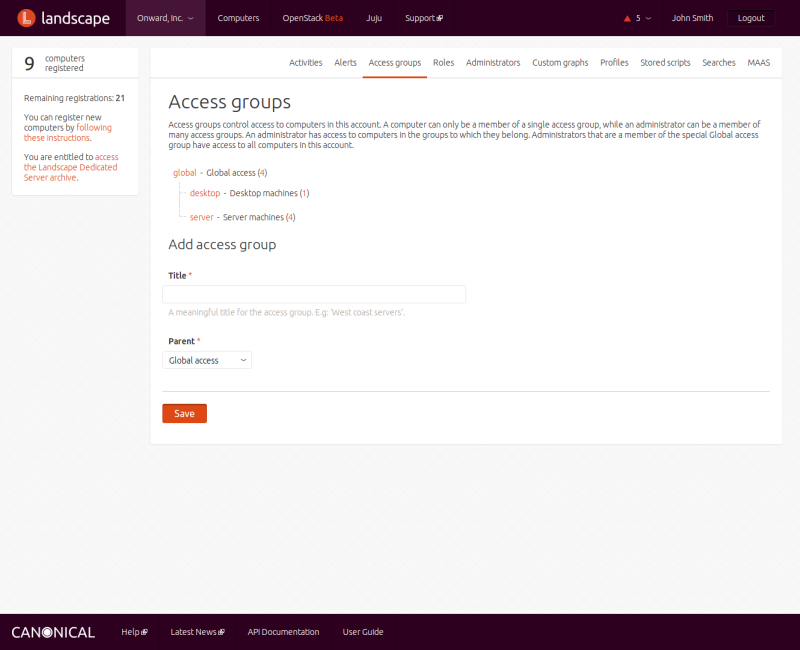Open the MAAS tab
800x650 pixels.
(x=758, y=63)
